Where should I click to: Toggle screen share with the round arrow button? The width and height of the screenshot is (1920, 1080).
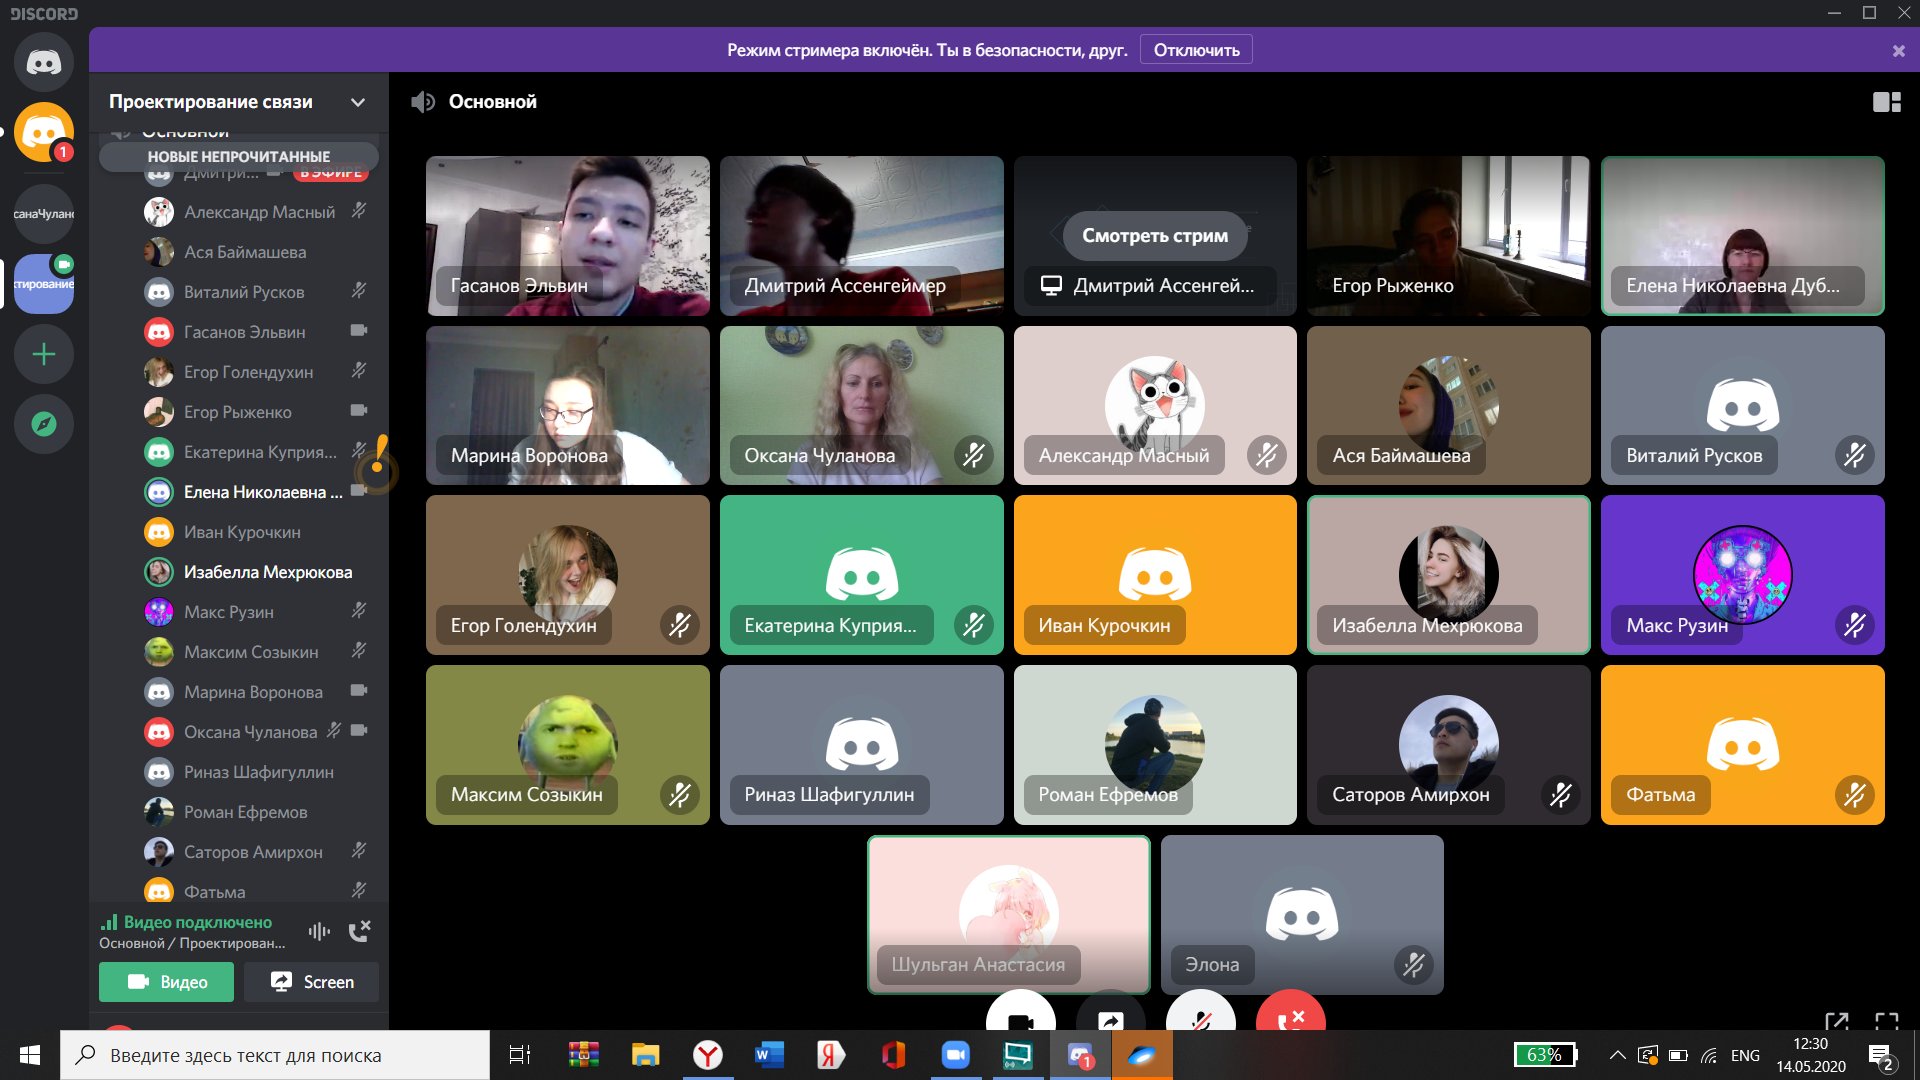pos(1110,1015)
